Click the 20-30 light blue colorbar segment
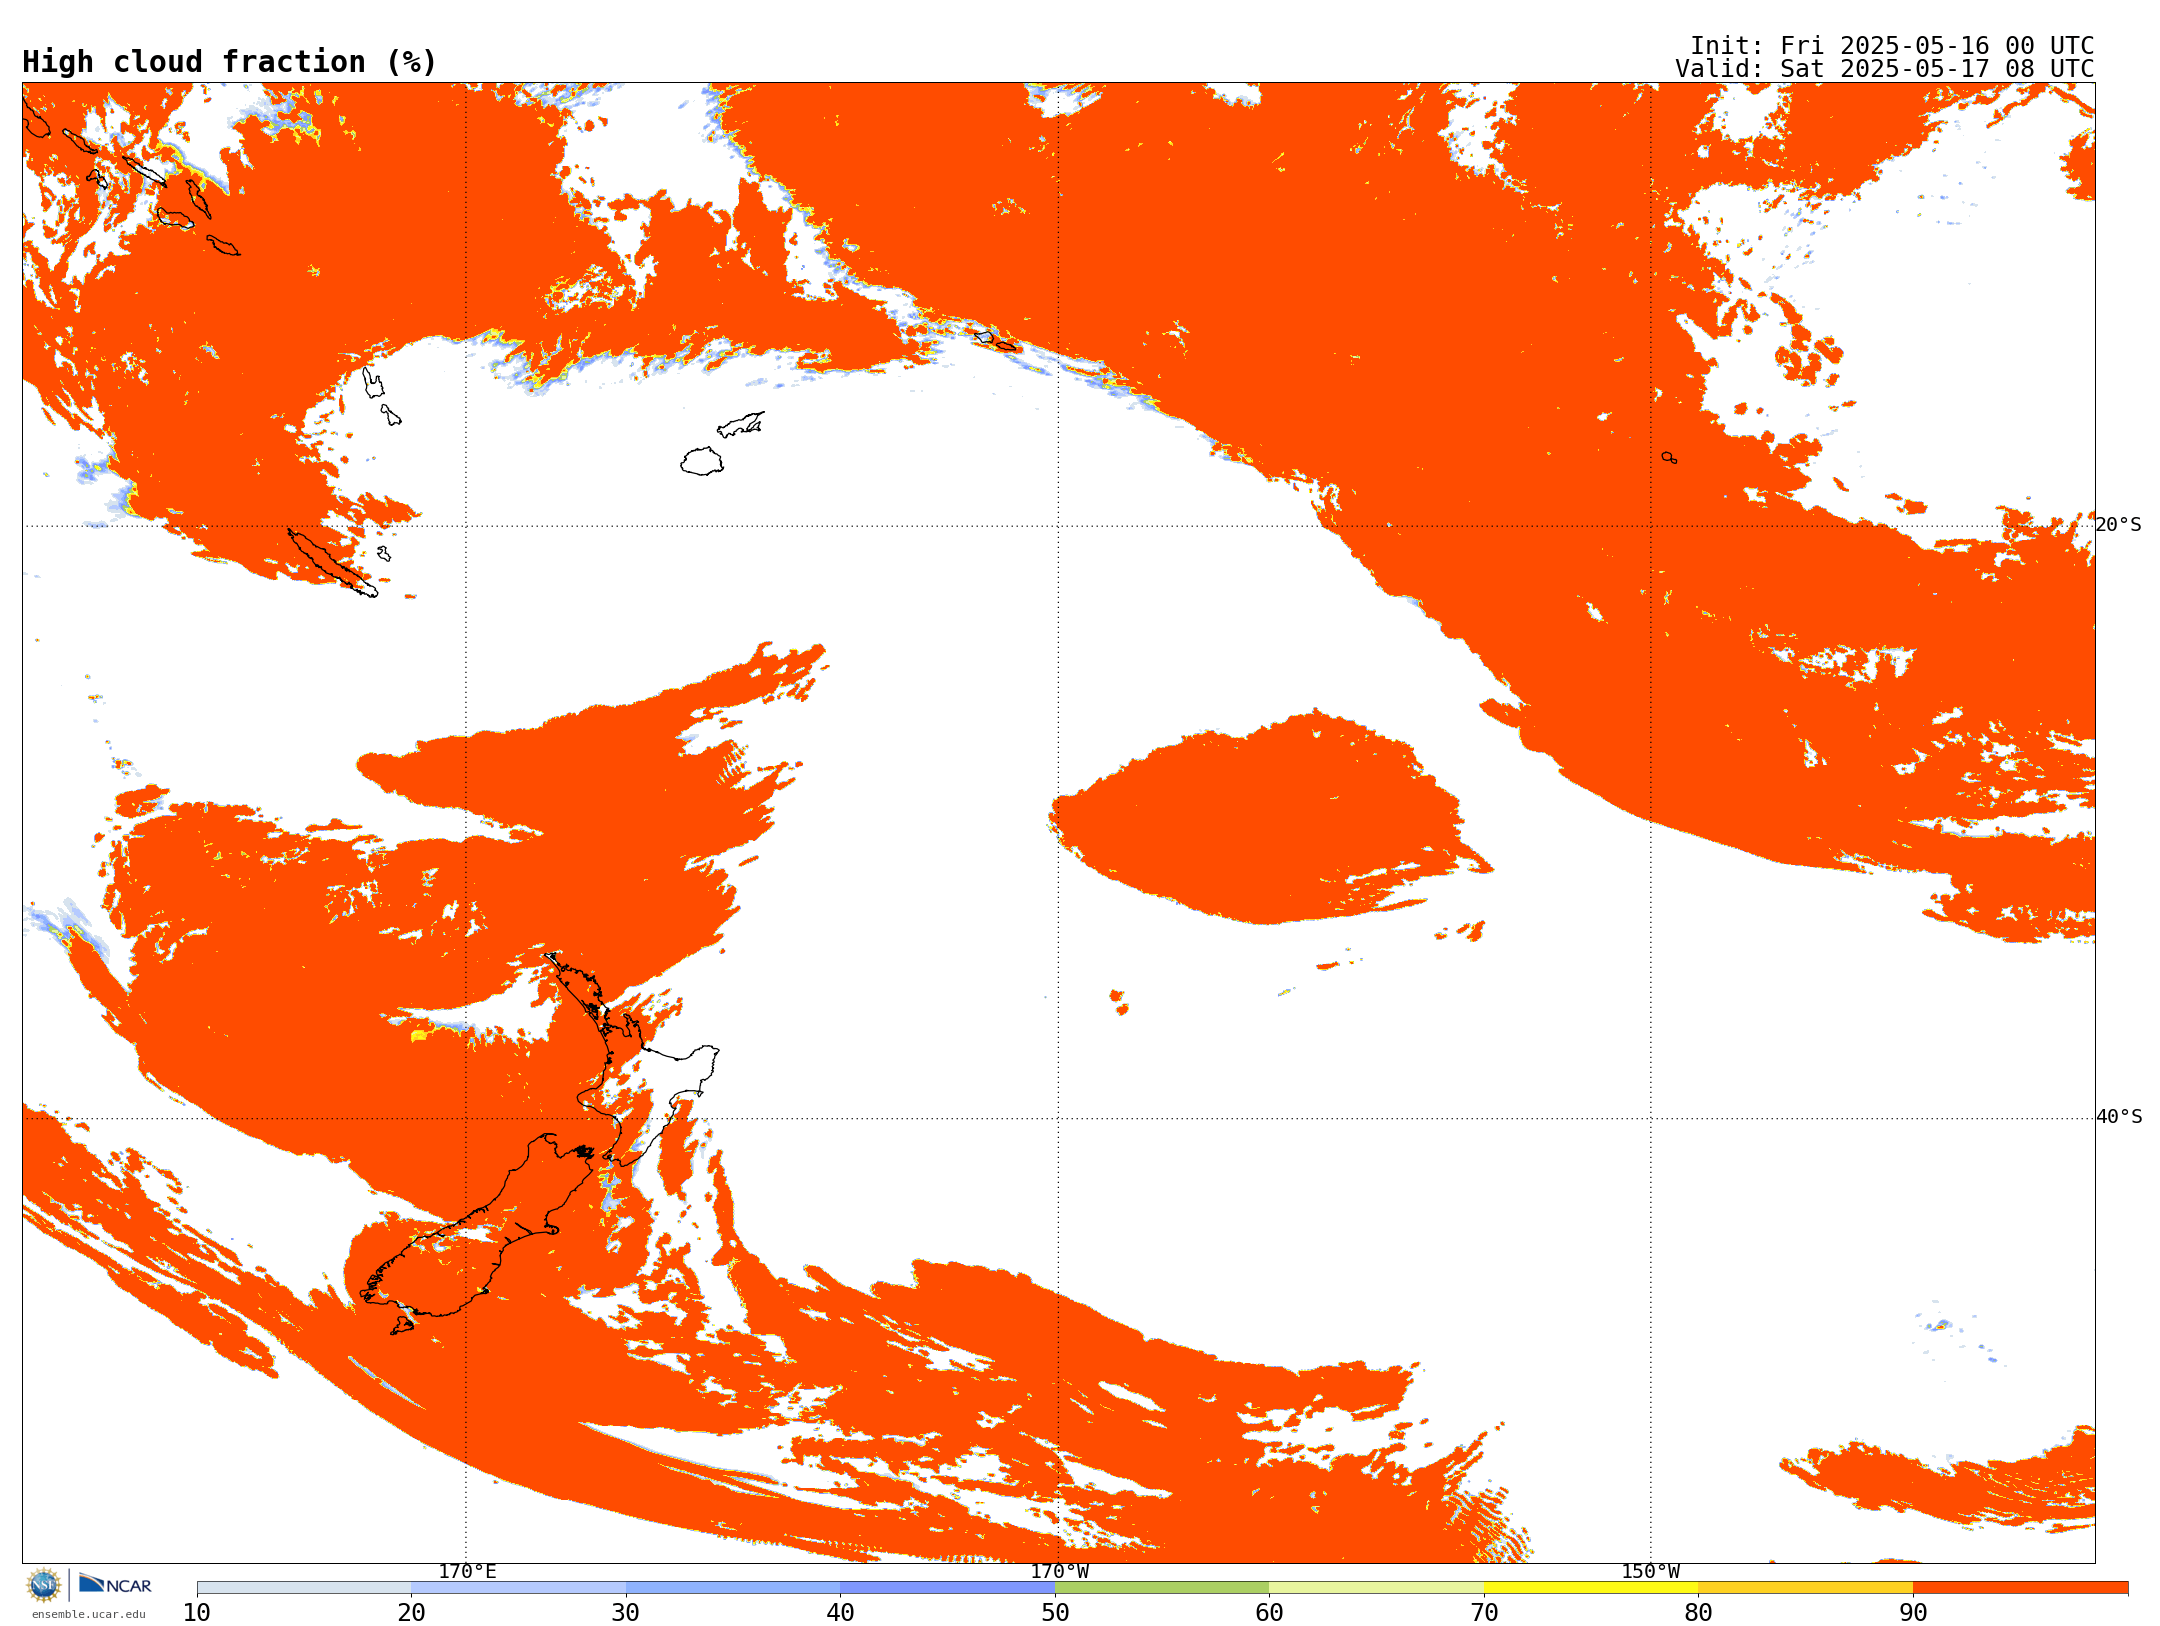 (x=518, y=1588)
